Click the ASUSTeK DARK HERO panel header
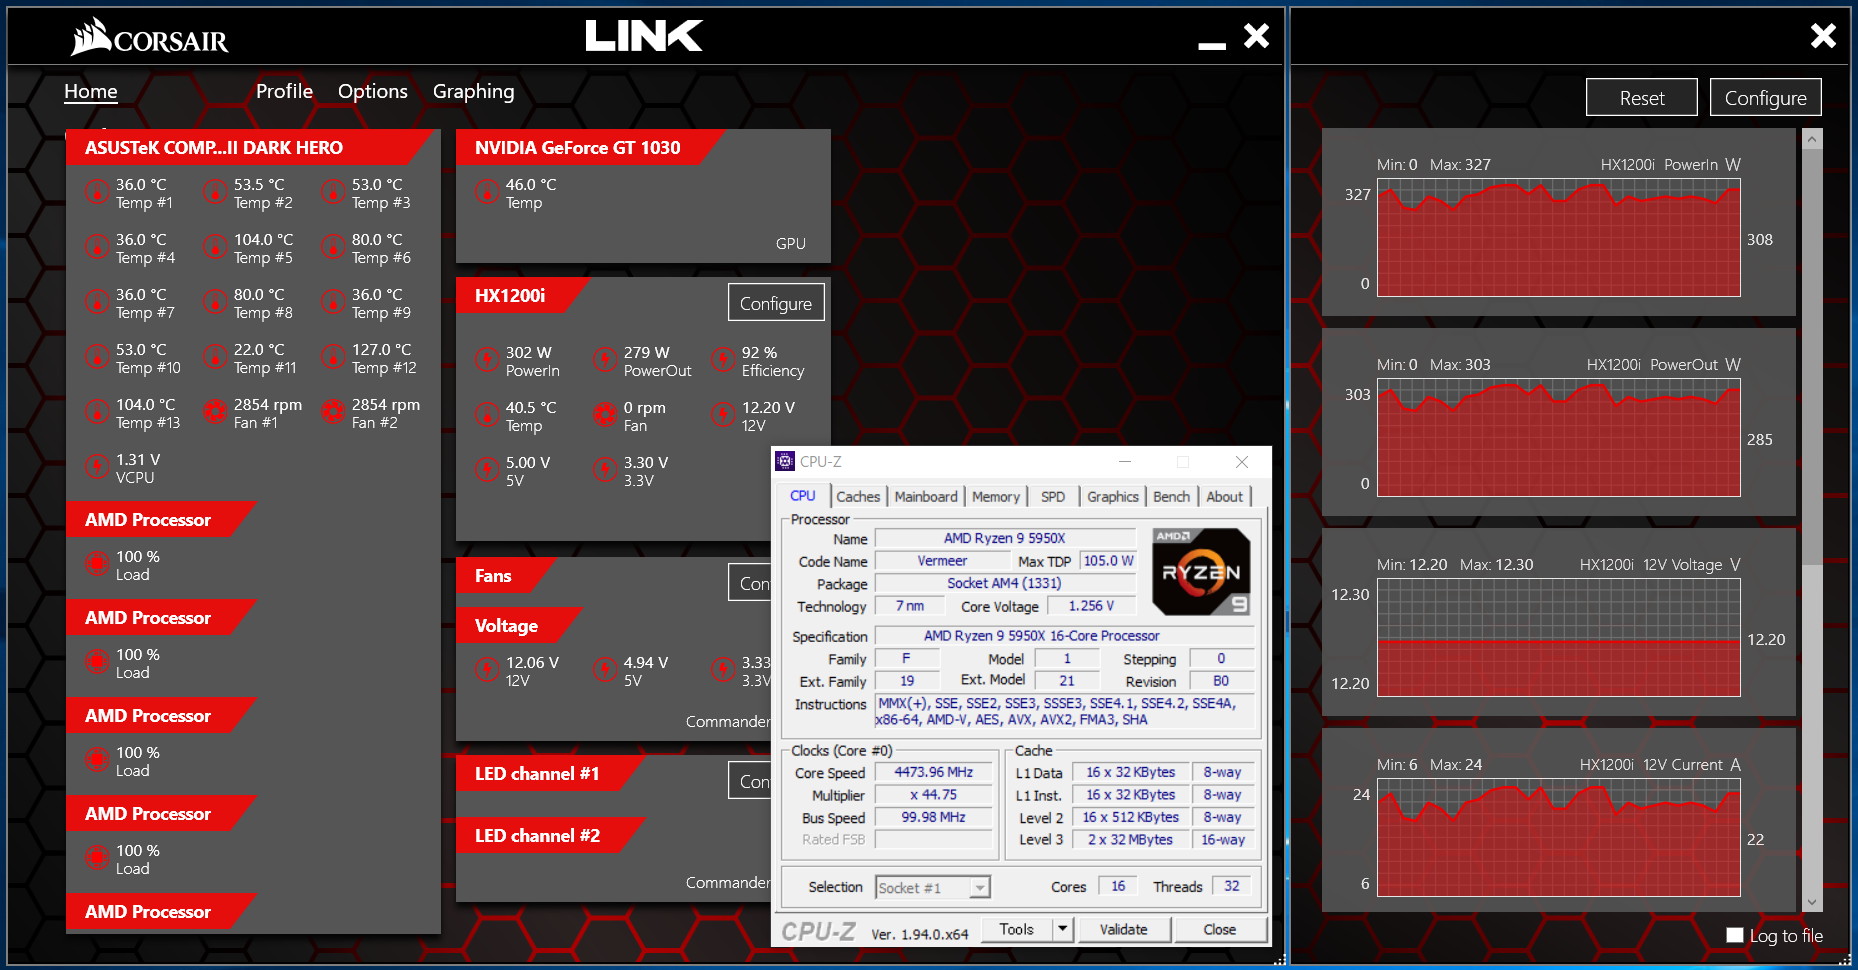 [x=250, y=148]
